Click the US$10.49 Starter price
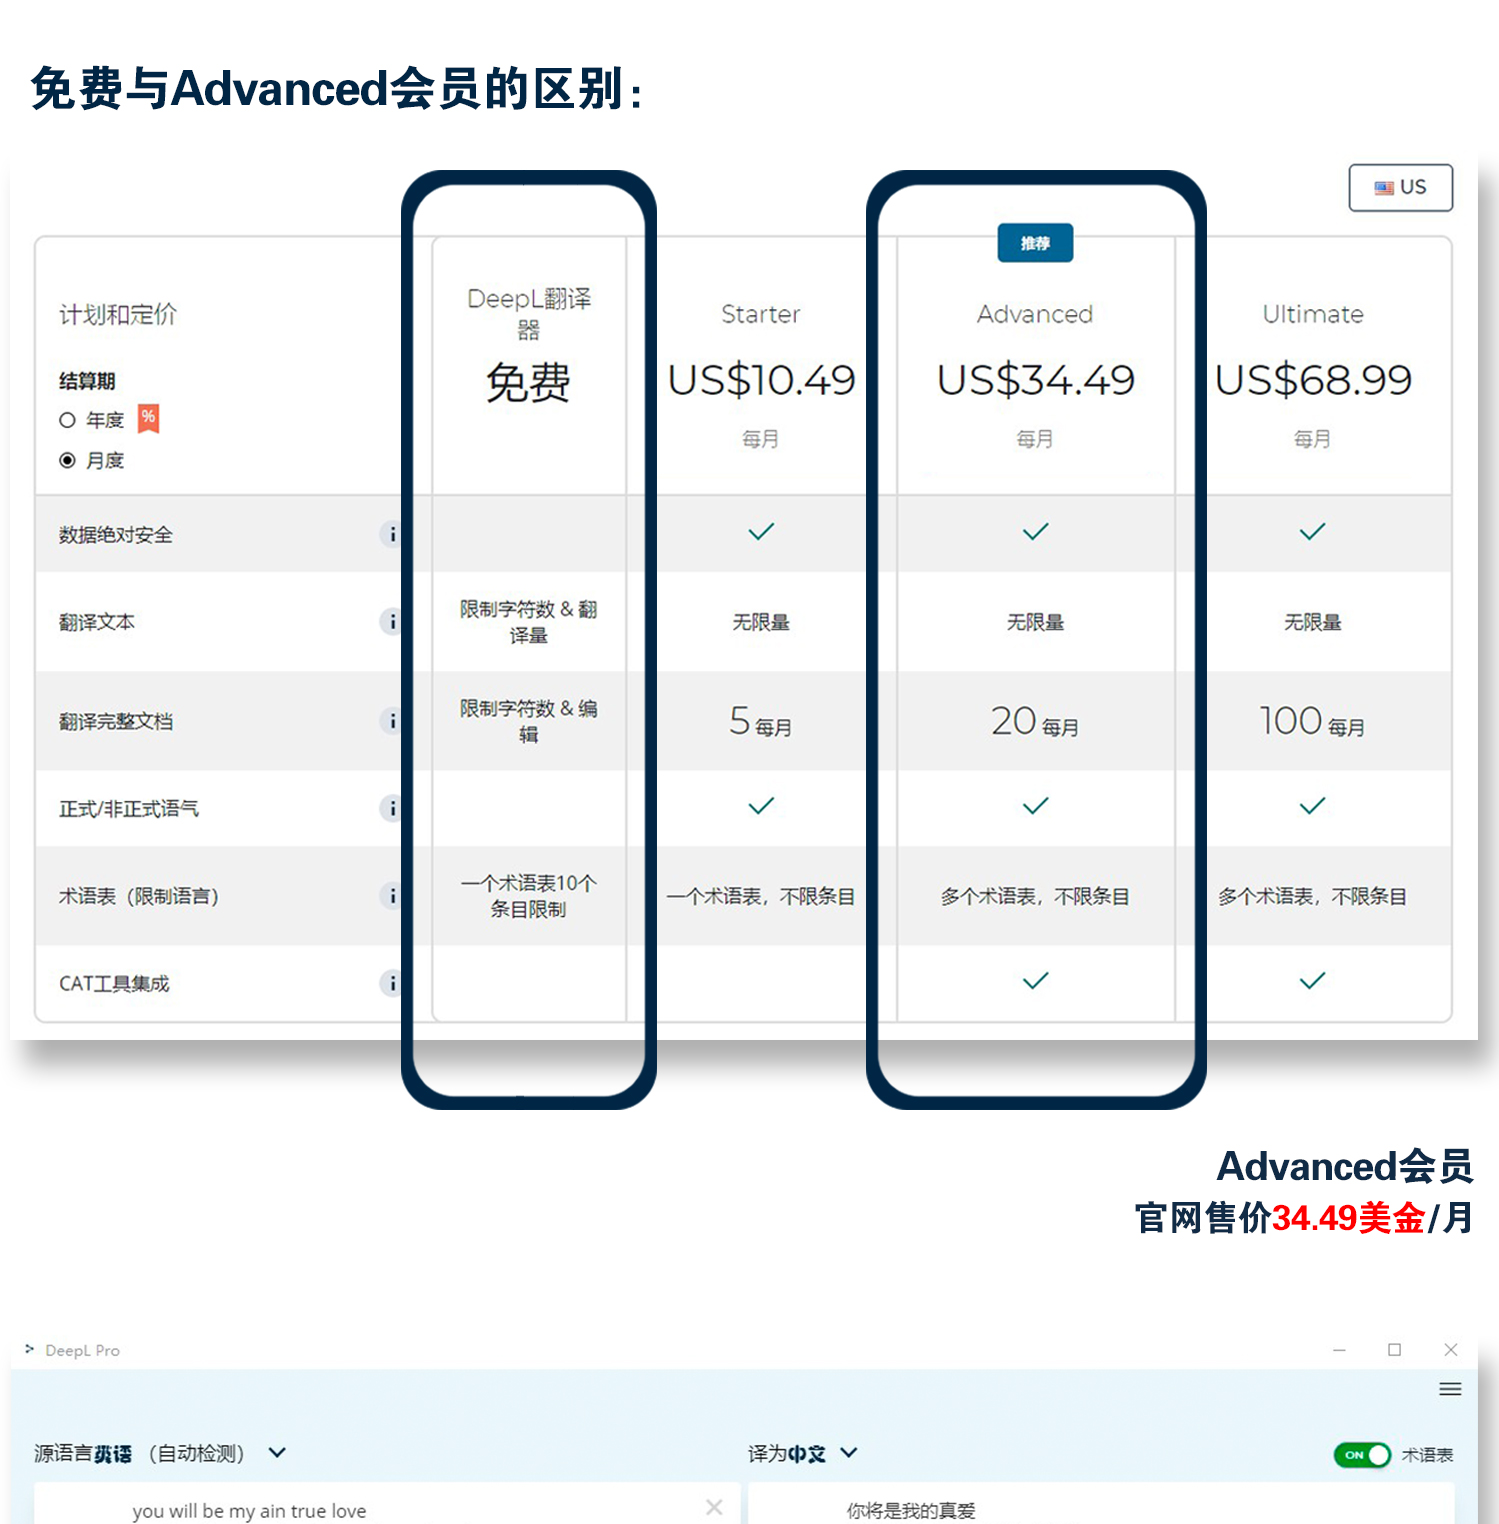 pos(761,380)
